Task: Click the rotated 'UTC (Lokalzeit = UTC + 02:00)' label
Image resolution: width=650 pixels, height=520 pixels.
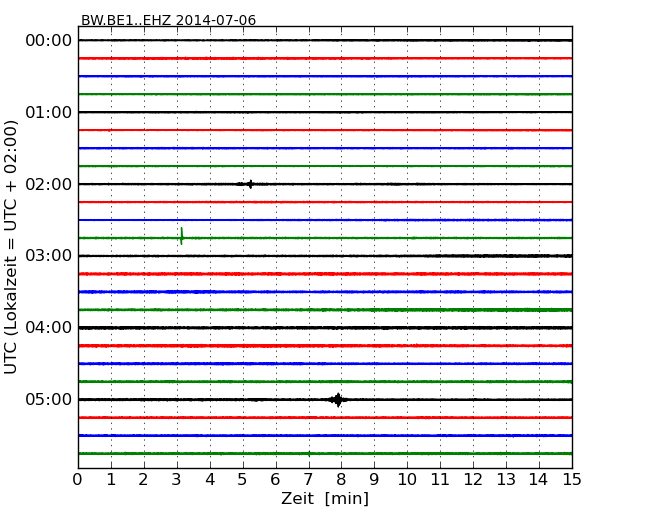Action: (11, 247)
